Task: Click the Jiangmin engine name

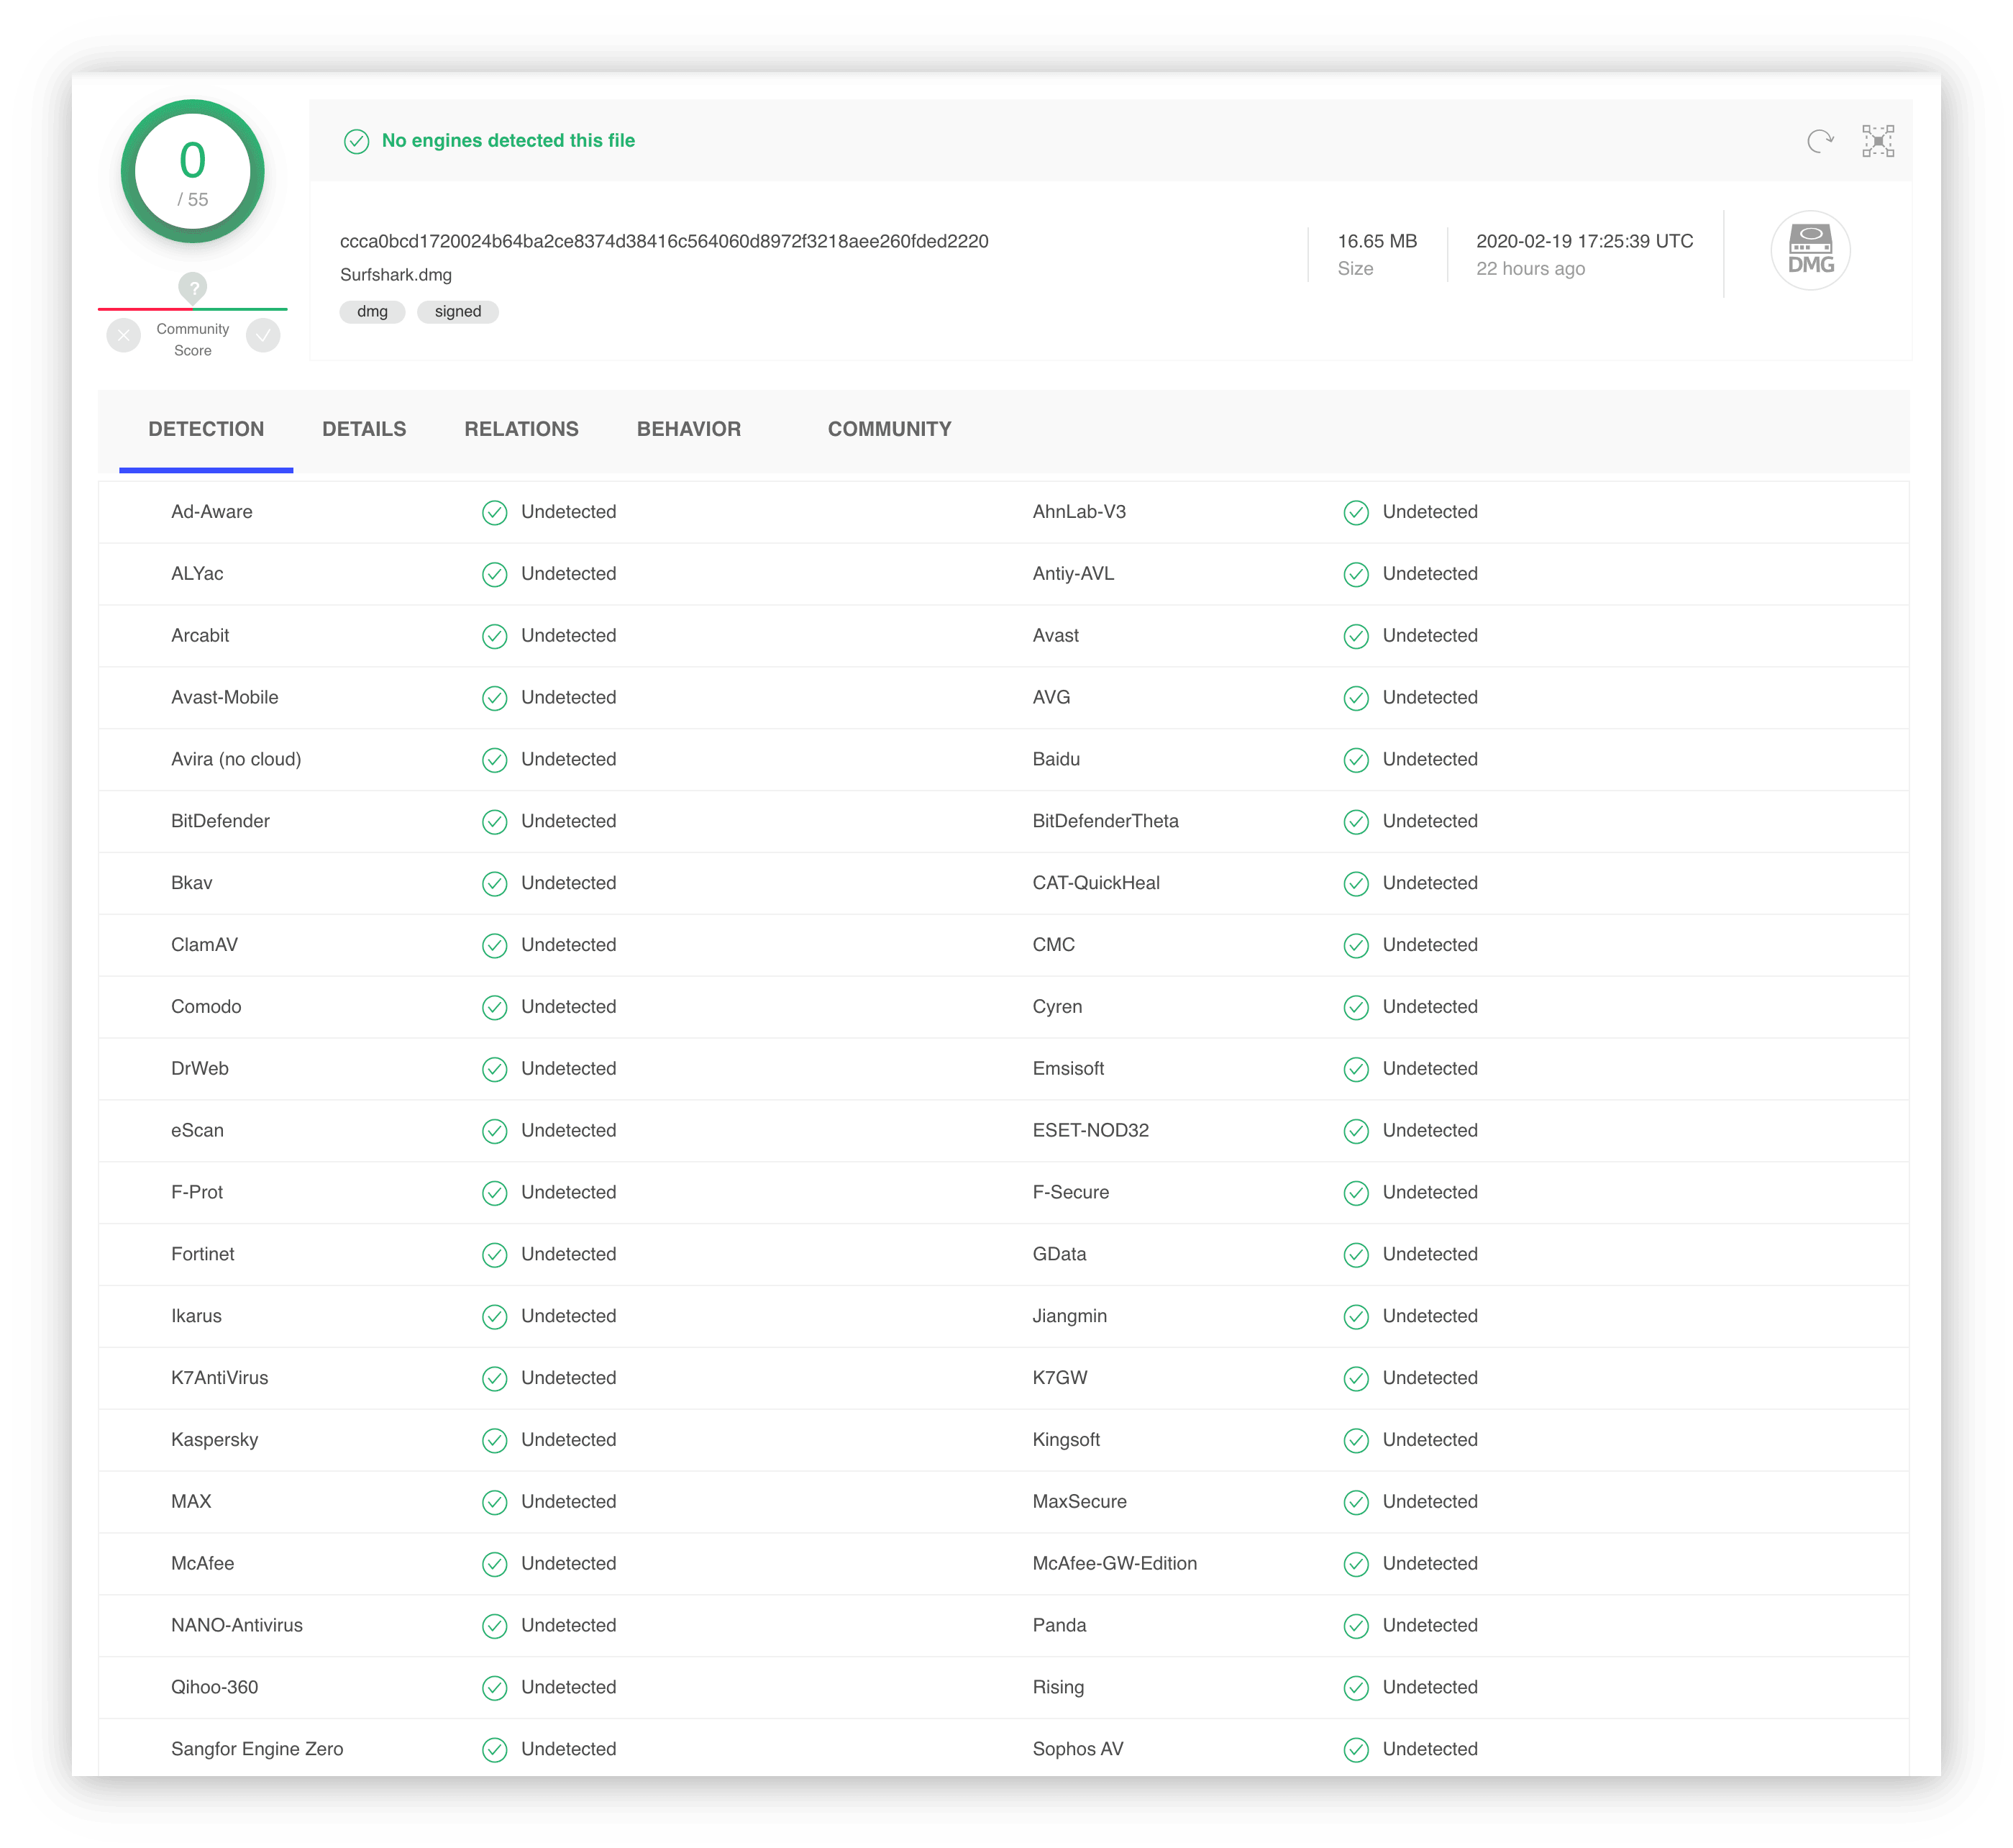Action: click(1069, 1316)
